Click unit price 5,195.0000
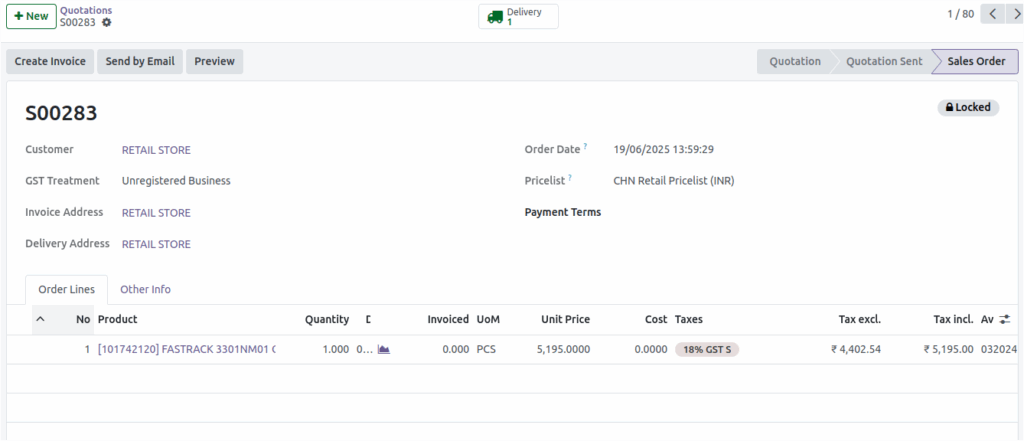 point(564,350)
